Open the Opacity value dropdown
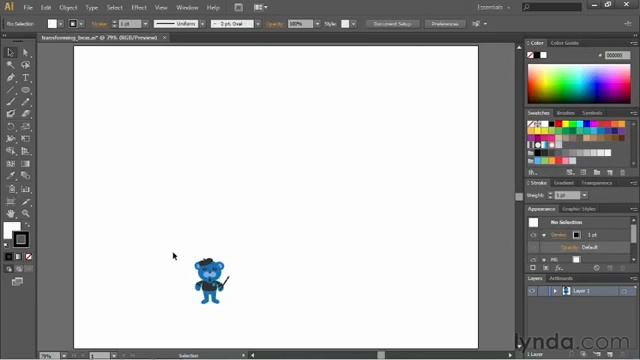Viewport: 640px width, 360px height. point(318,24)
